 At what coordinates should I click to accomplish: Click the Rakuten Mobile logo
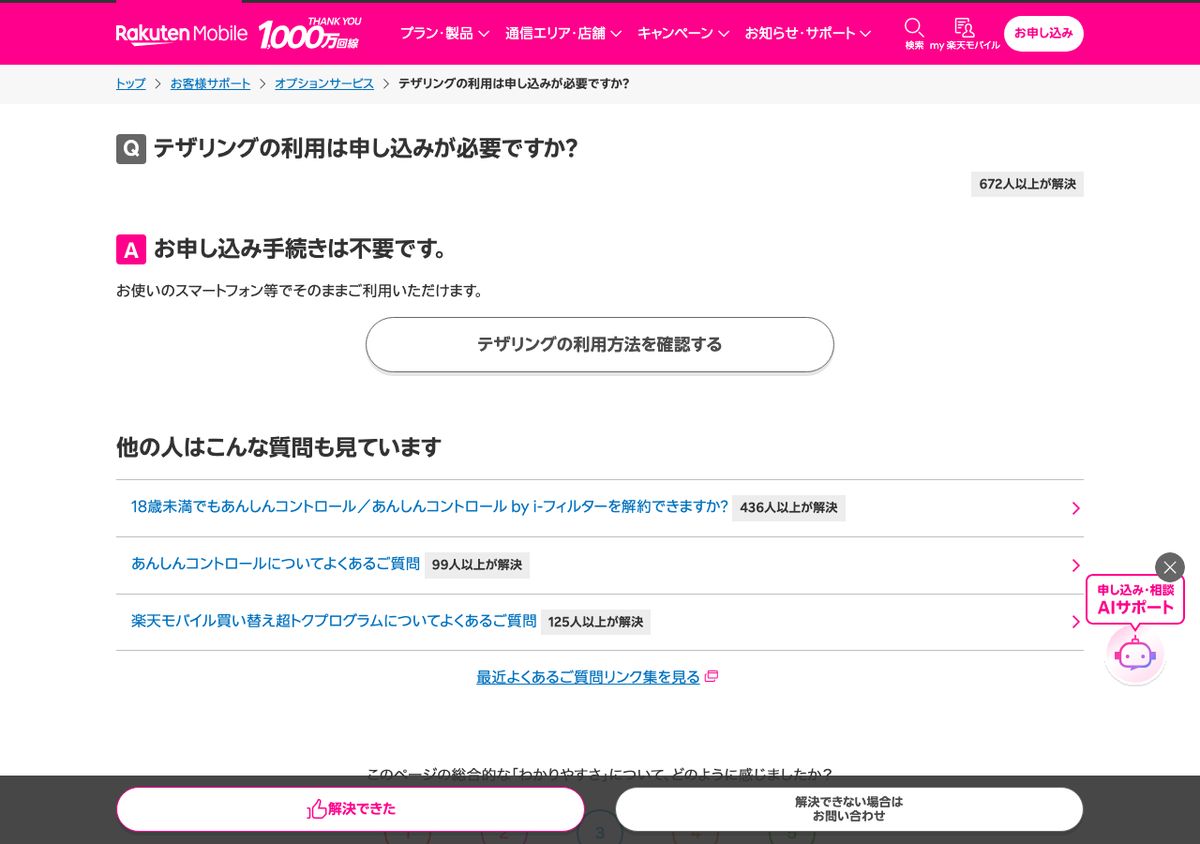[181, 33]
